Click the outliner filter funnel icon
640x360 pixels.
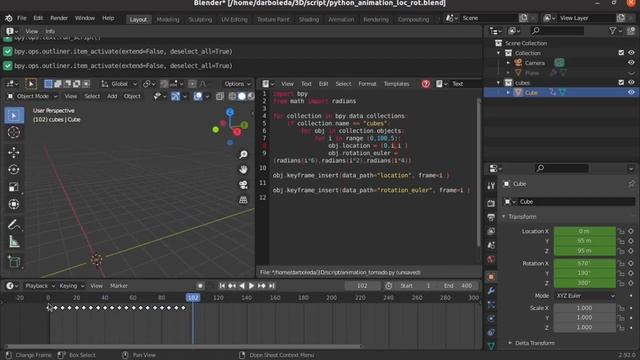click(613, 31)
